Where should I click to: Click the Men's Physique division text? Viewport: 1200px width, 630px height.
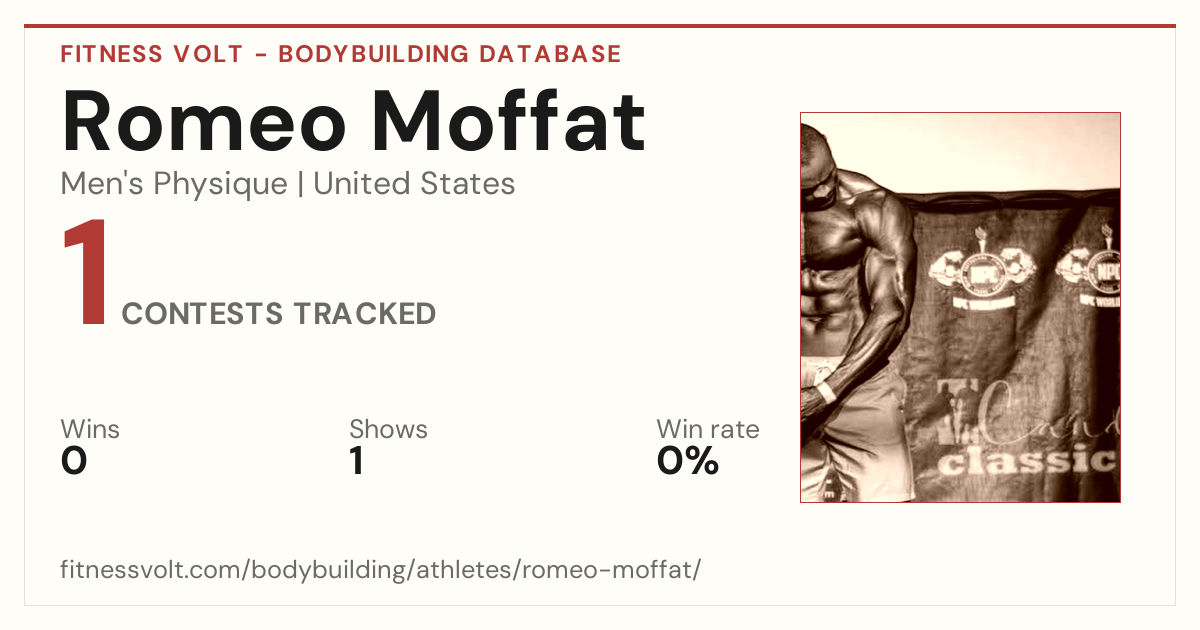pos(174,184)
